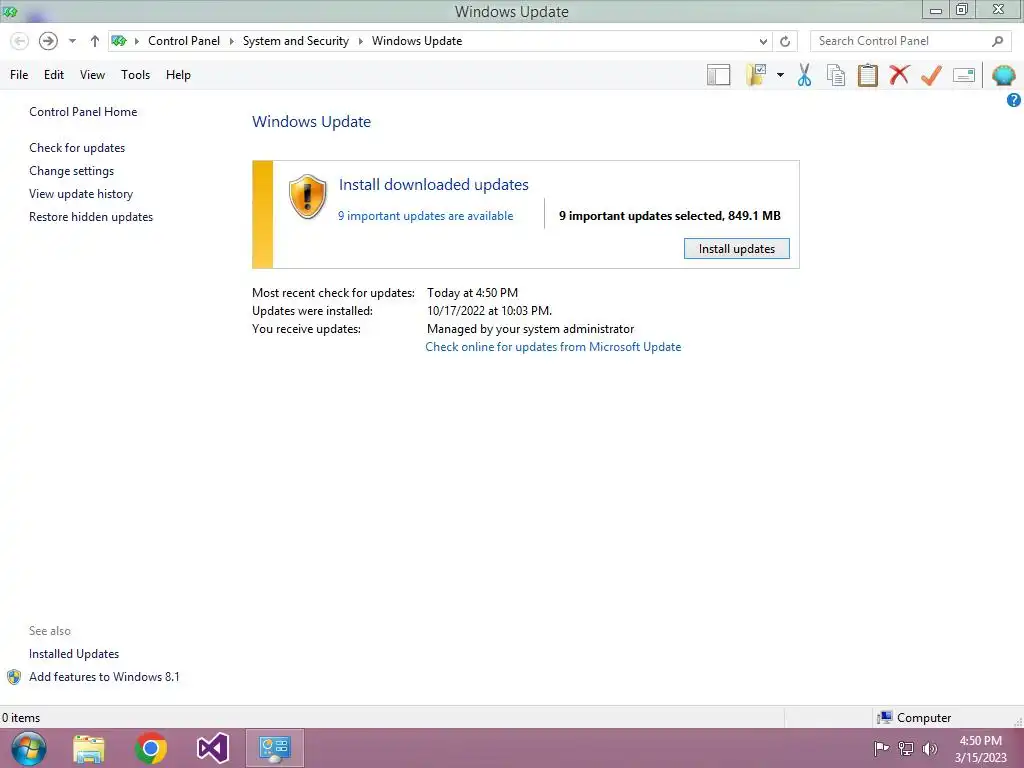Click the Copy documents icon
This screenshot has height=768, width=1024.
click(x=836, y=75)
